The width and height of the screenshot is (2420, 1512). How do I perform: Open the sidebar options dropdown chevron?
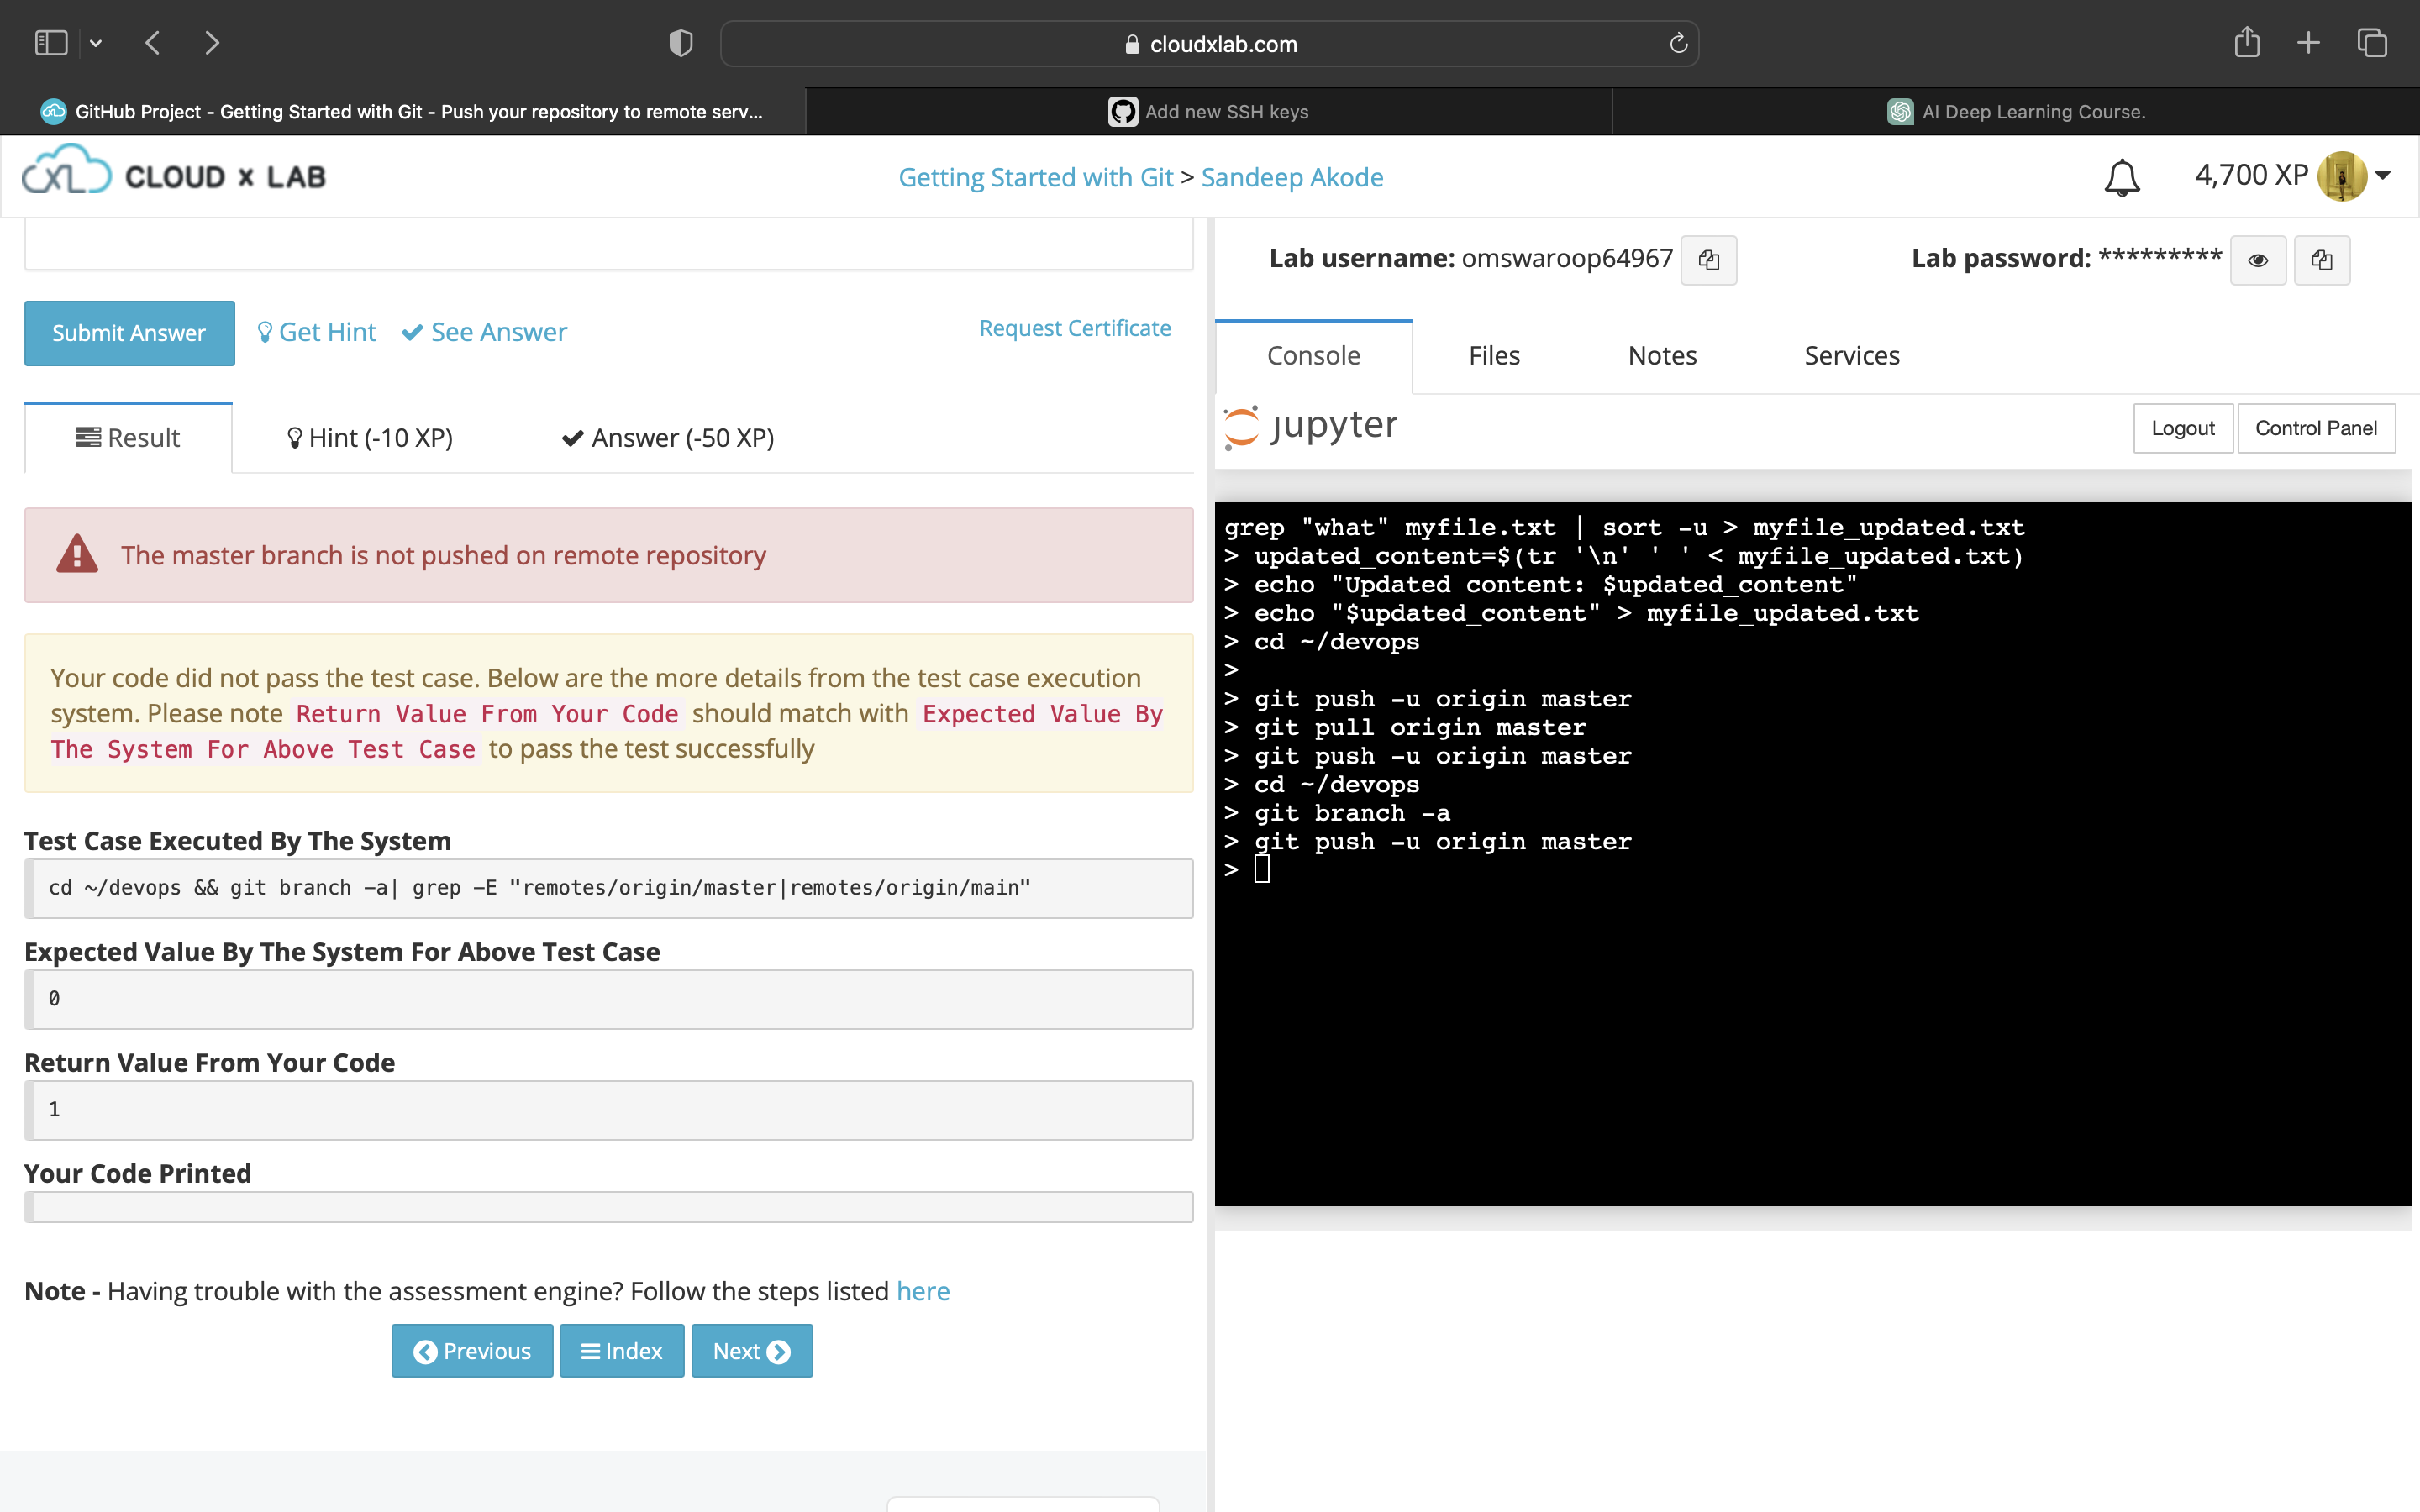coord(96,43)
